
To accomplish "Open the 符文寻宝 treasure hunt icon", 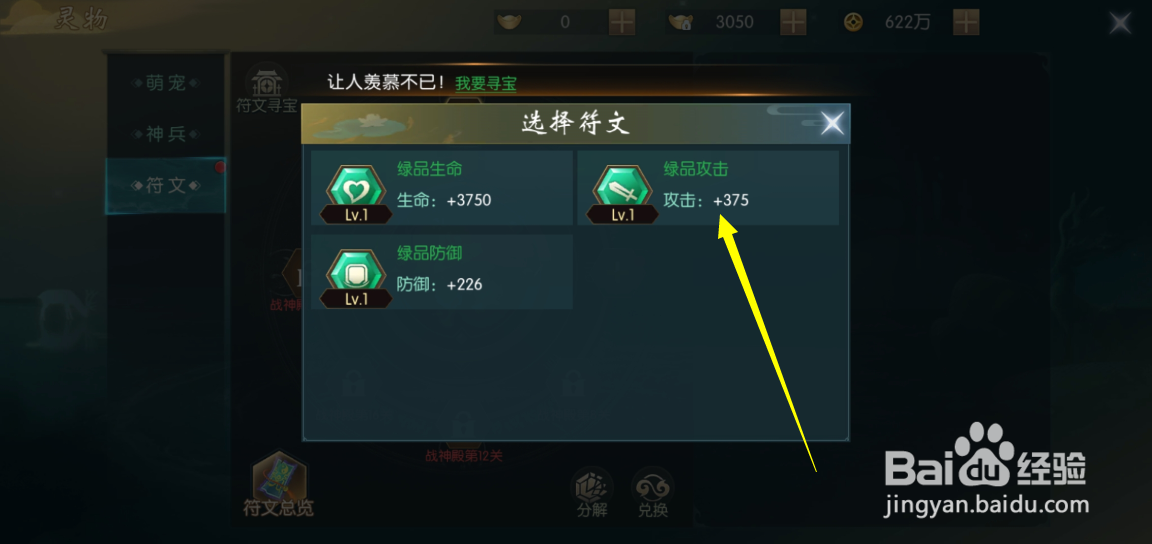I will pos(266,88).
